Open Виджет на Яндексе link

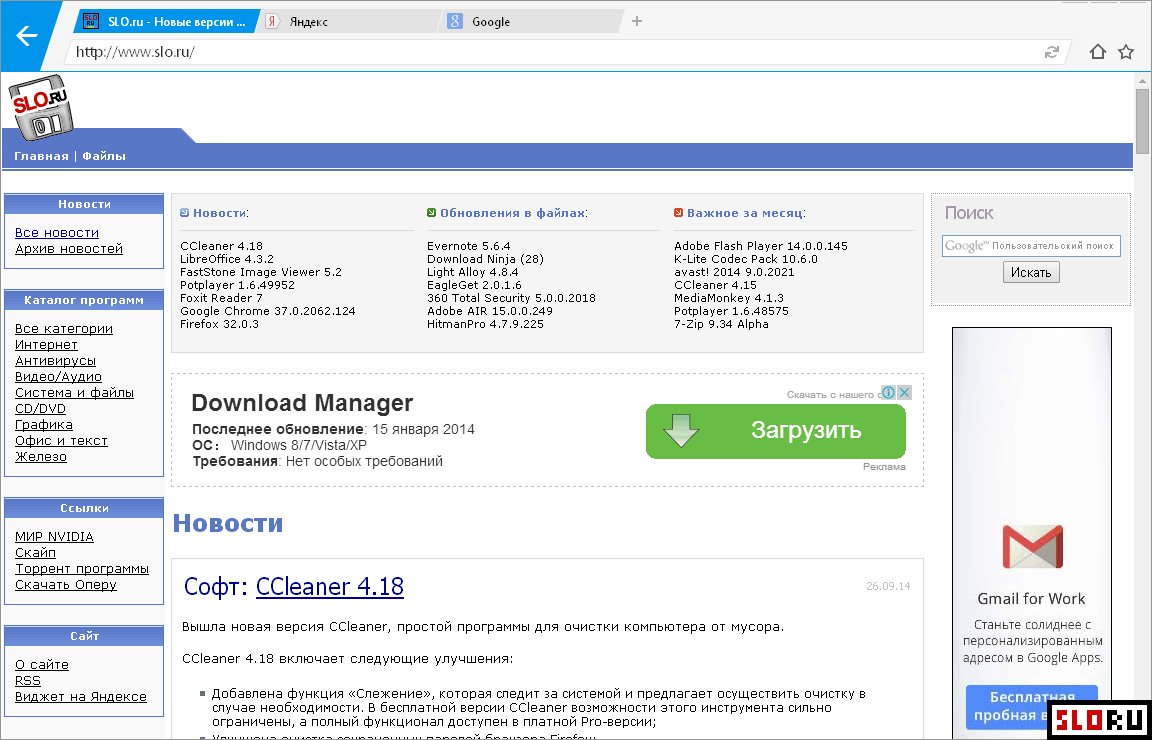[81, 697]
